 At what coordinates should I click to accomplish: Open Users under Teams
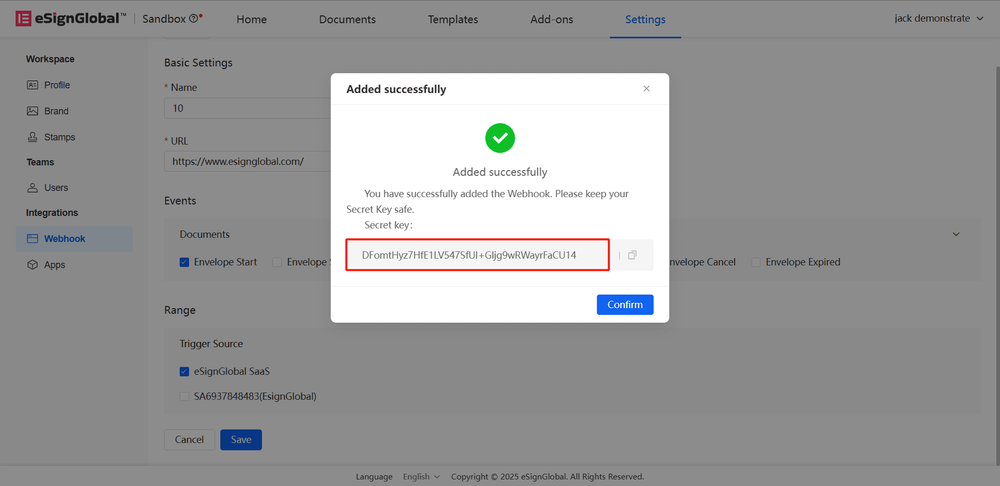(x=56, y=188)
